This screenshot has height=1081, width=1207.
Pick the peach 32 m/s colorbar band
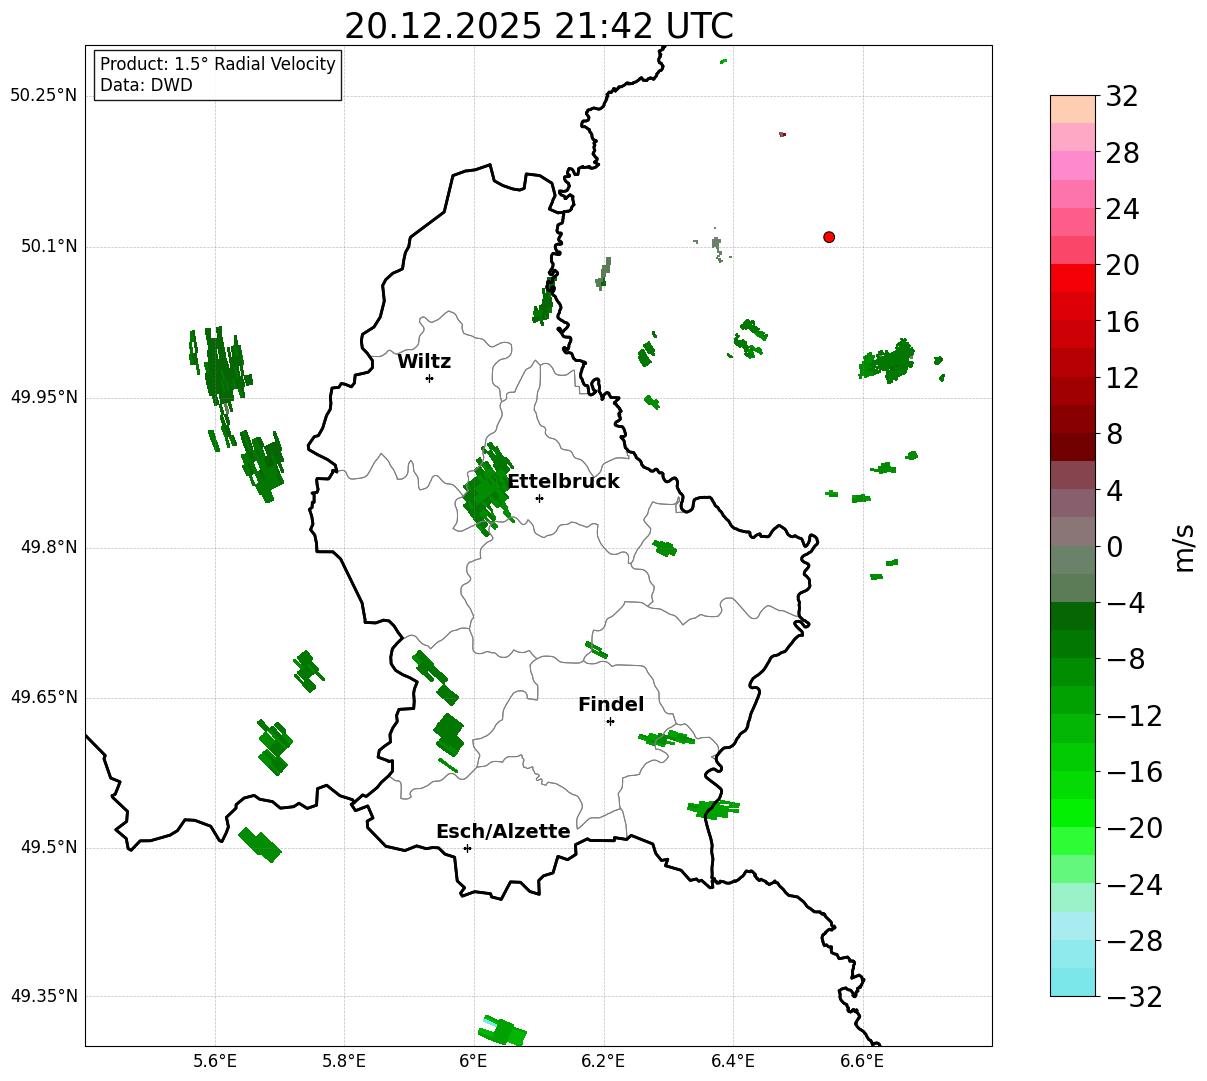[x=1073, y=109]
